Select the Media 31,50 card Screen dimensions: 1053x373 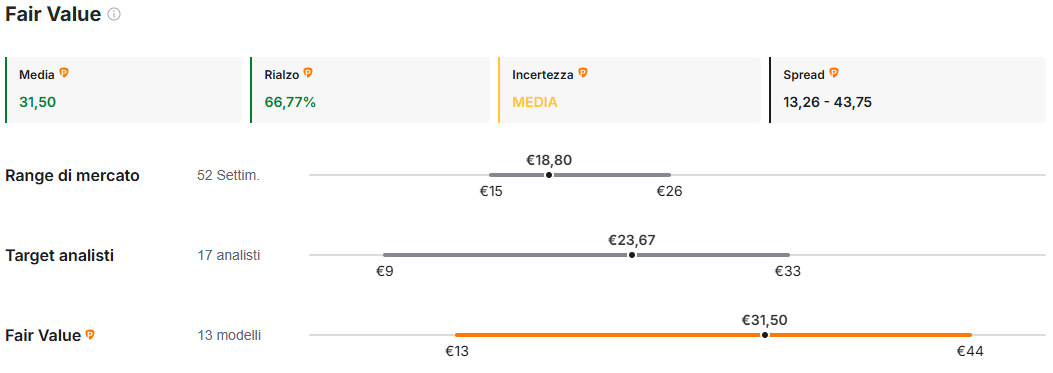point(123,90)
